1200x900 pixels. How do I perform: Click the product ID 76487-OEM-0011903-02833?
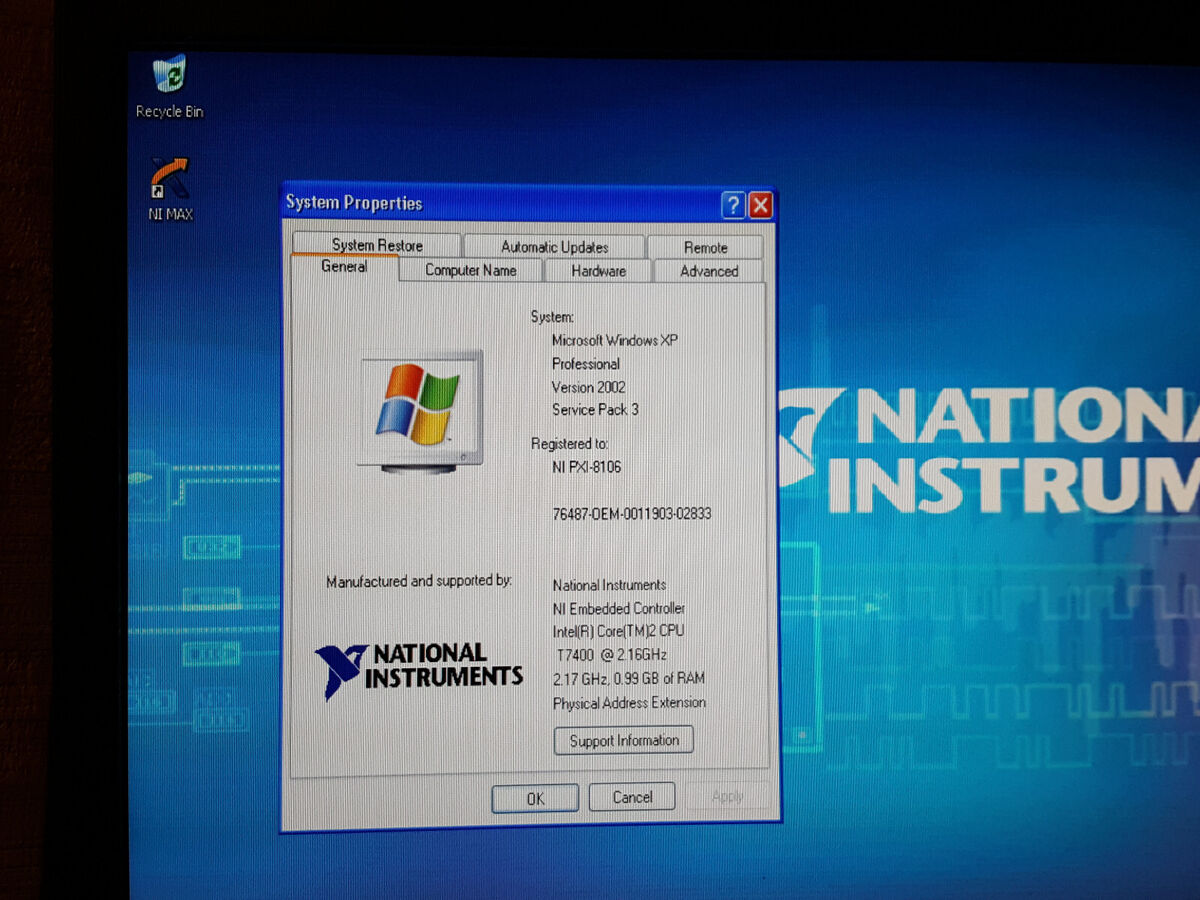click(631, 514)
